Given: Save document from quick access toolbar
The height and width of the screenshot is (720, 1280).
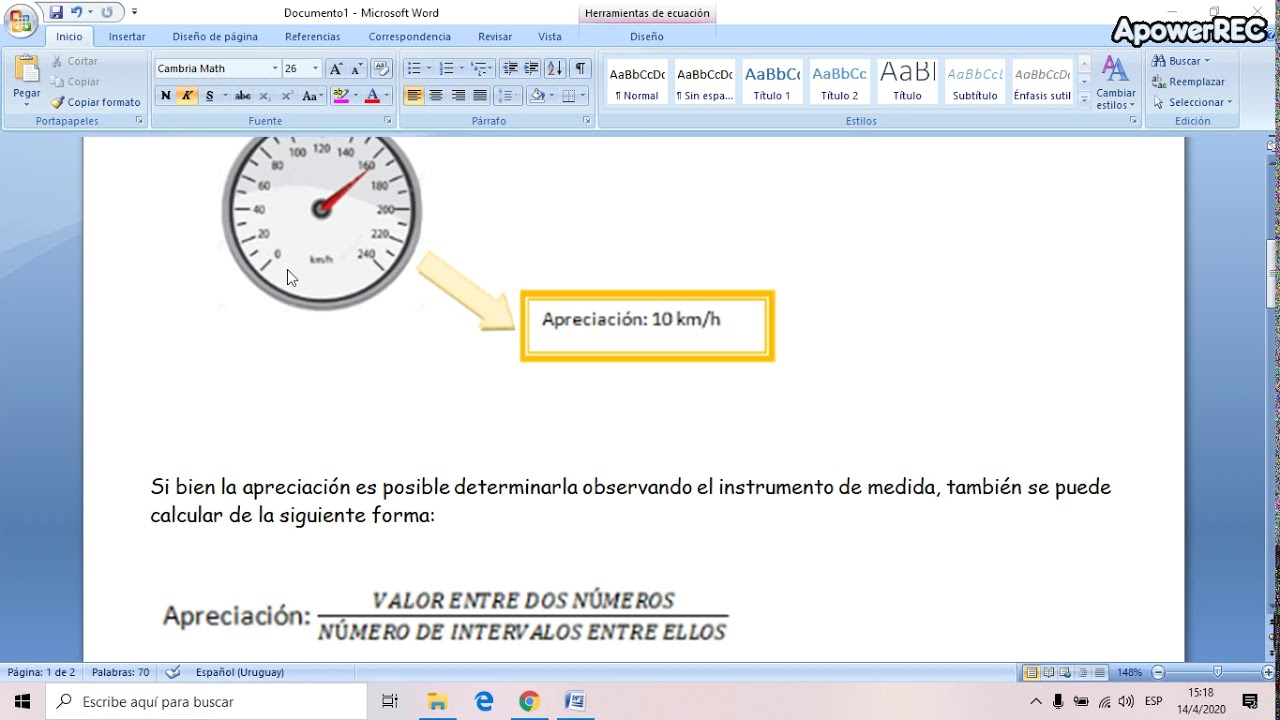Looking at the screenshot, I should [56, 12].
